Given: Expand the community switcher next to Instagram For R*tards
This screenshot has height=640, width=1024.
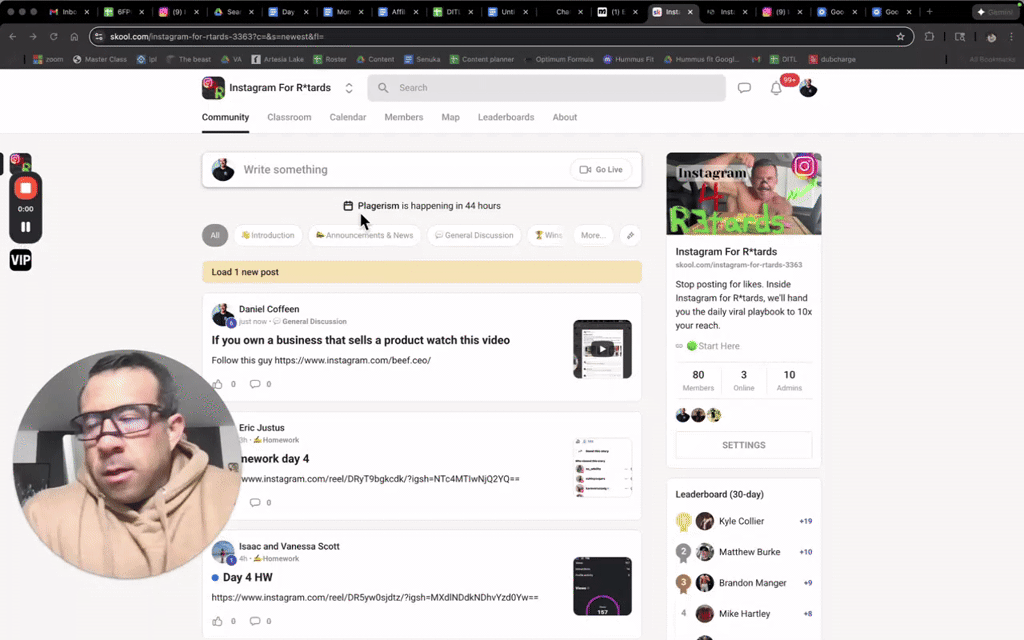Looking at the screenshot, I should [x=349, y=88].
